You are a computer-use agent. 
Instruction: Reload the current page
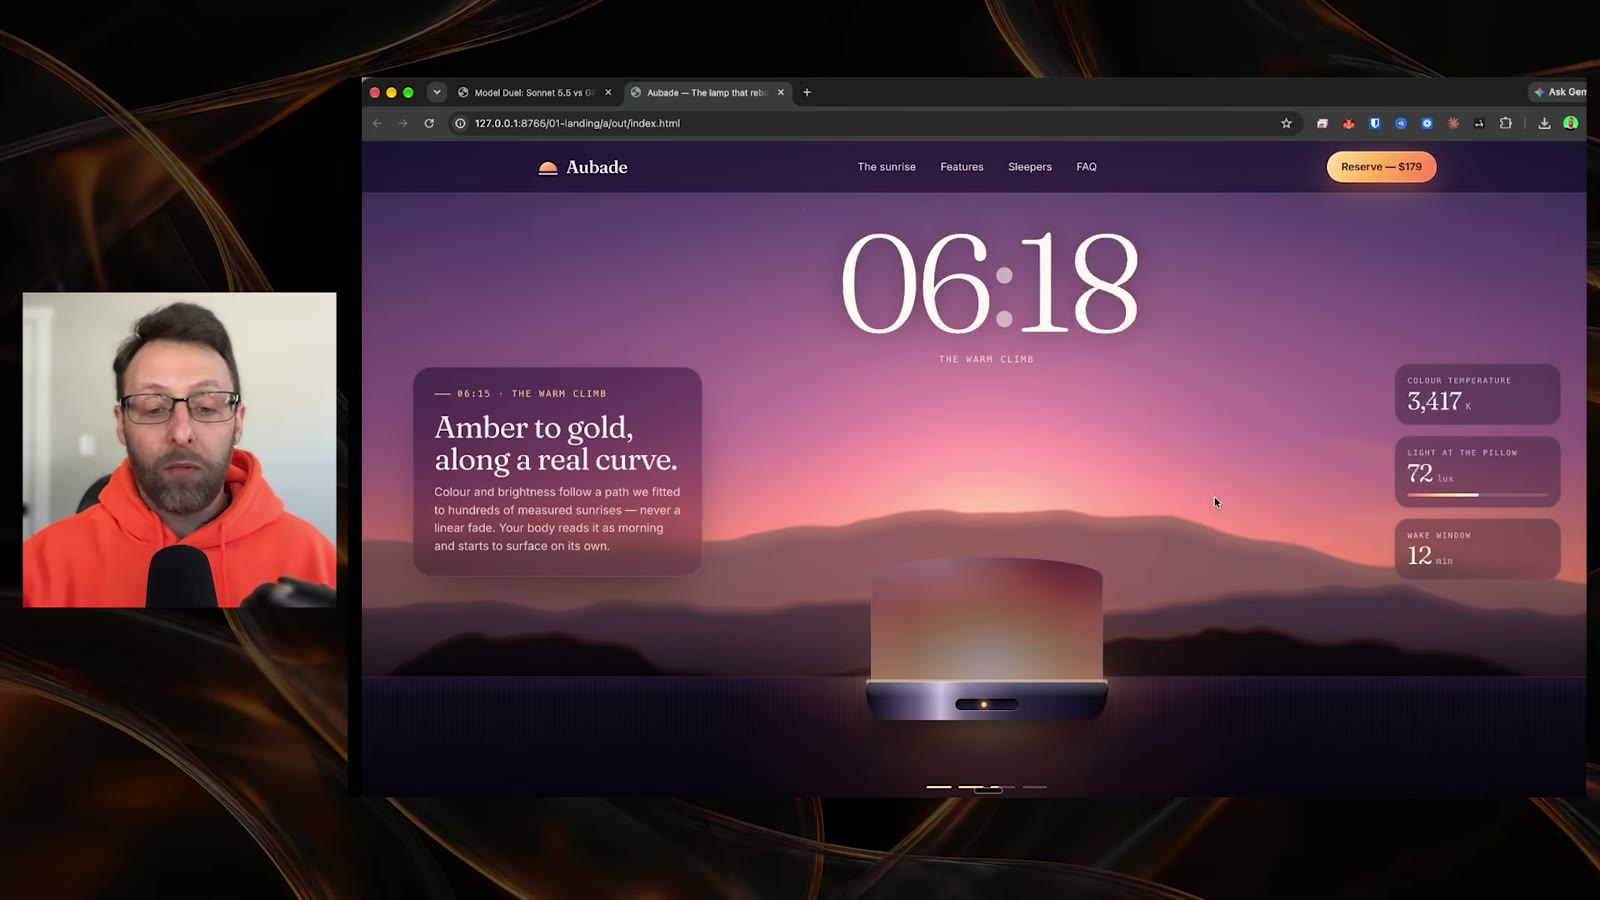429,123
